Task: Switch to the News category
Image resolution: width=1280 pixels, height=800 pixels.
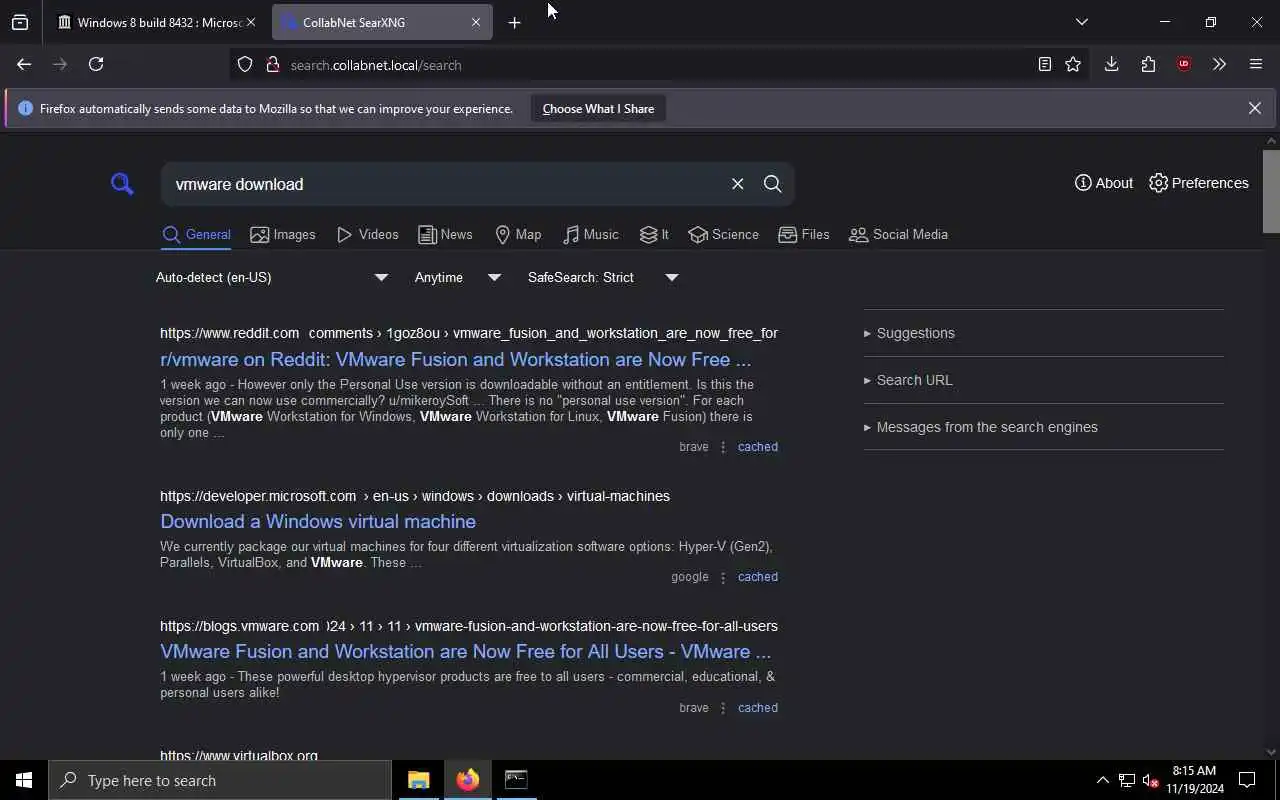Action: click(445, 234)
